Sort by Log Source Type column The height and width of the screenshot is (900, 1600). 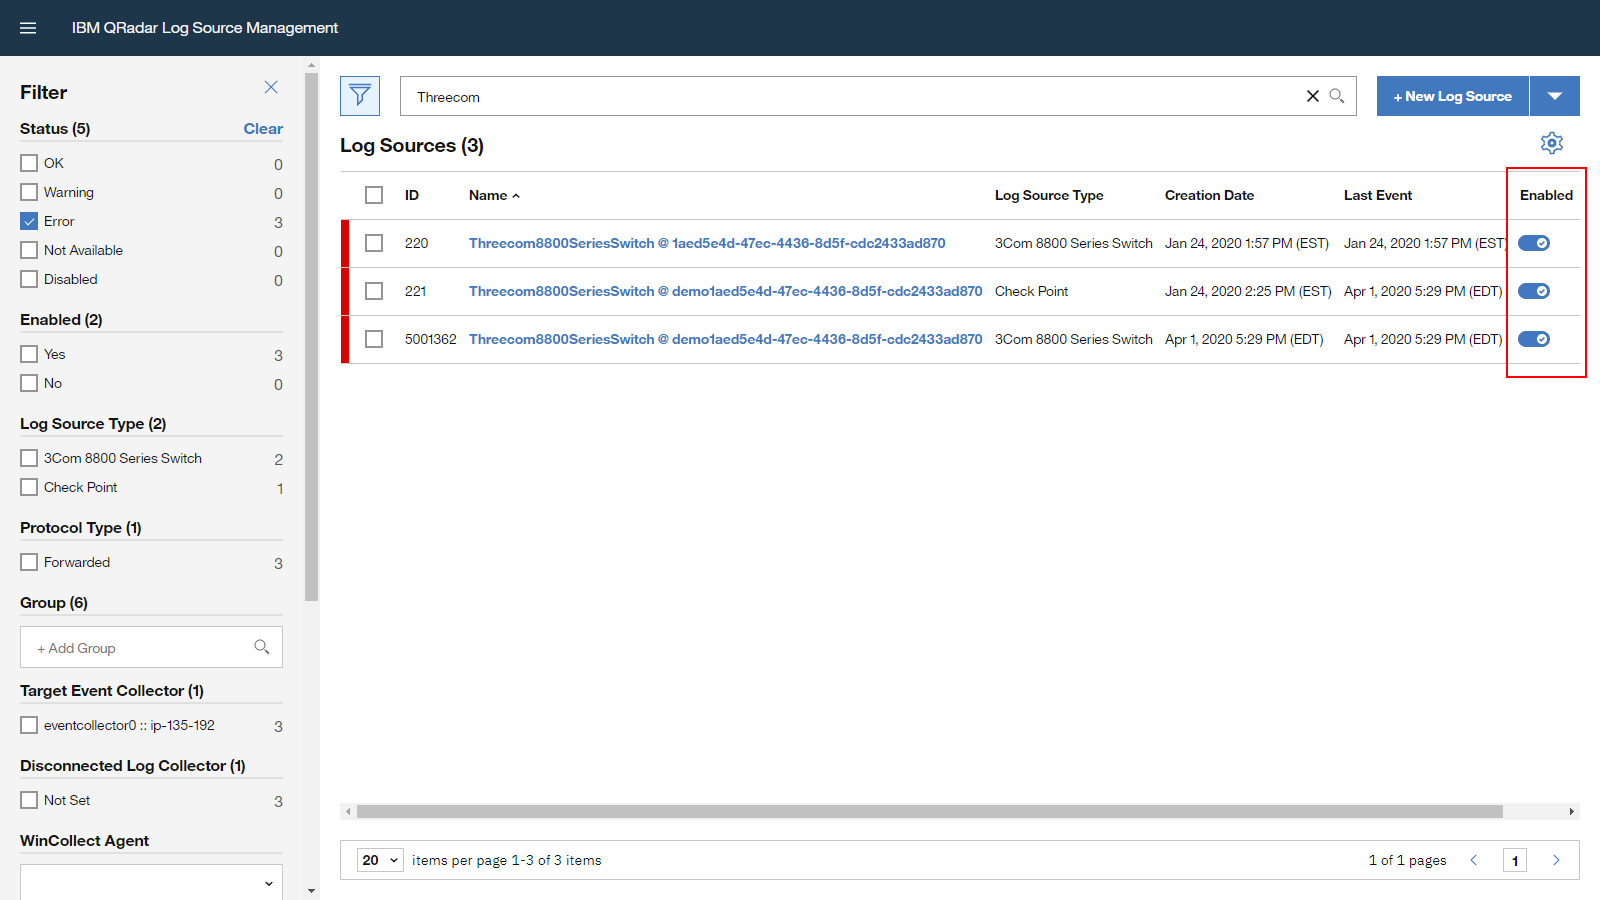tap(1049, 195)
